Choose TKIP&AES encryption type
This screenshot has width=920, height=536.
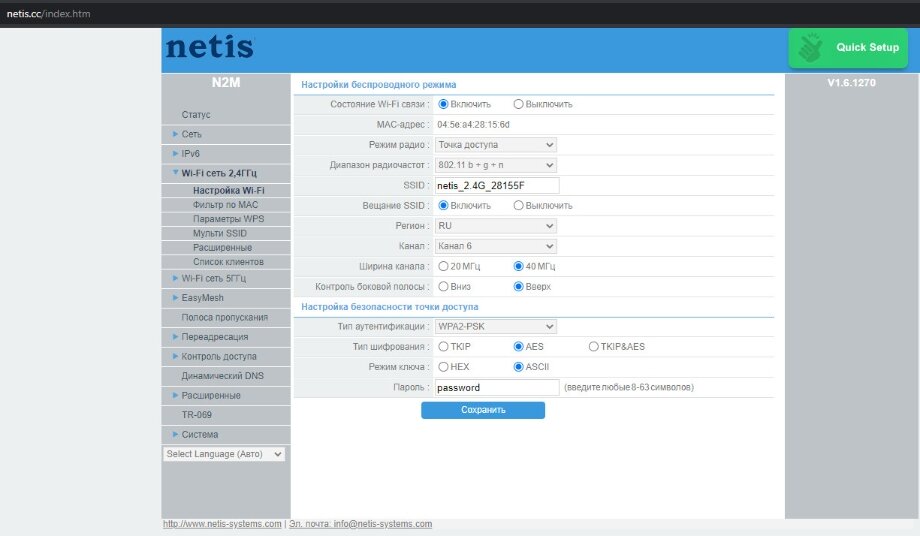593,347
